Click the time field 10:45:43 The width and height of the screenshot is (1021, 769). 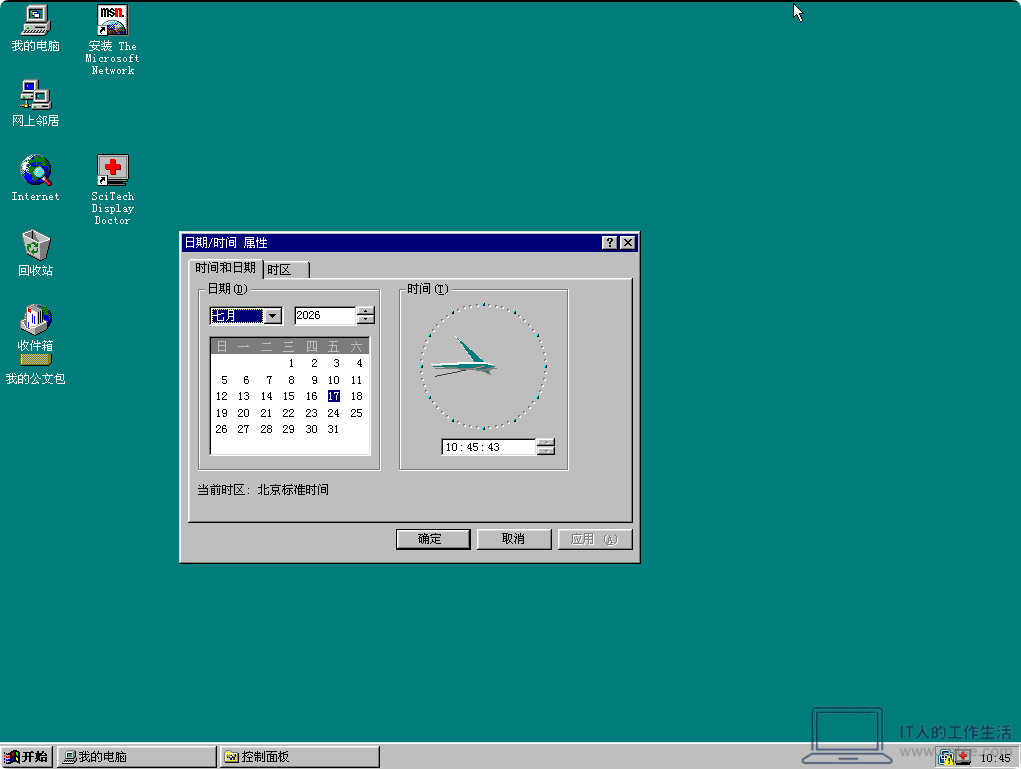tap(488, 447)
